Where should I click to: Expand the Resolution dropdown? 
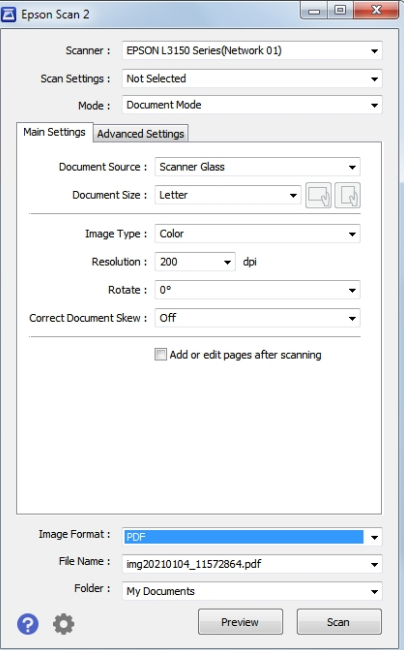pyautogui.click(x=195, y=262)
